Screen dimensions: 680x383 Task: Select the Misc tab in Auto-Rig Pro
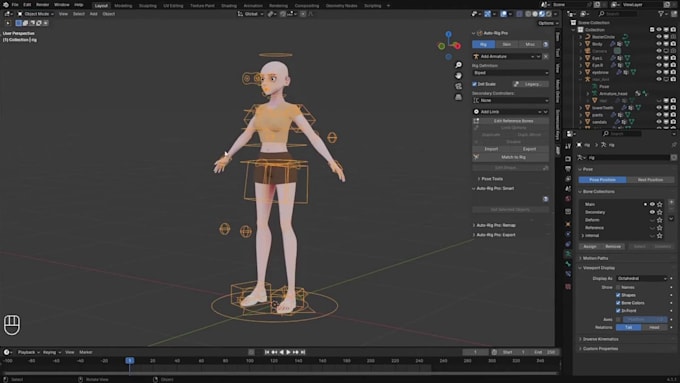530,44
